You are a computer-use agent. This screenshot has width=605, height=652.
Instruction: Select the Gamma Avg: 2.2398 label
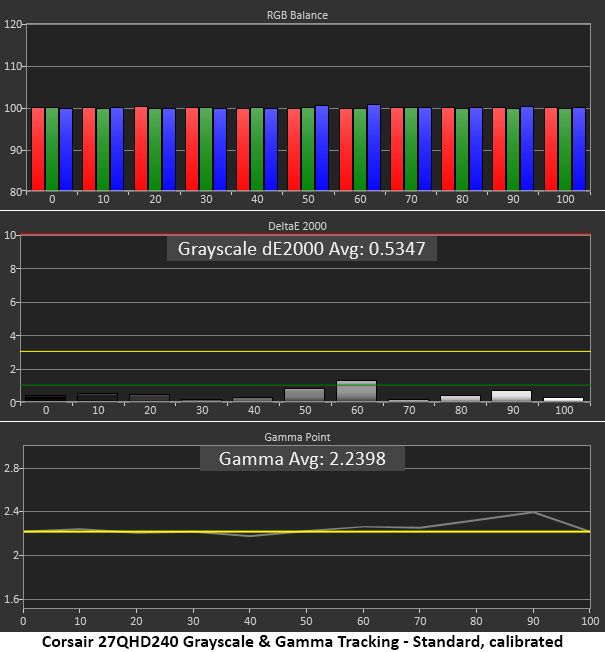coord(302,459)
